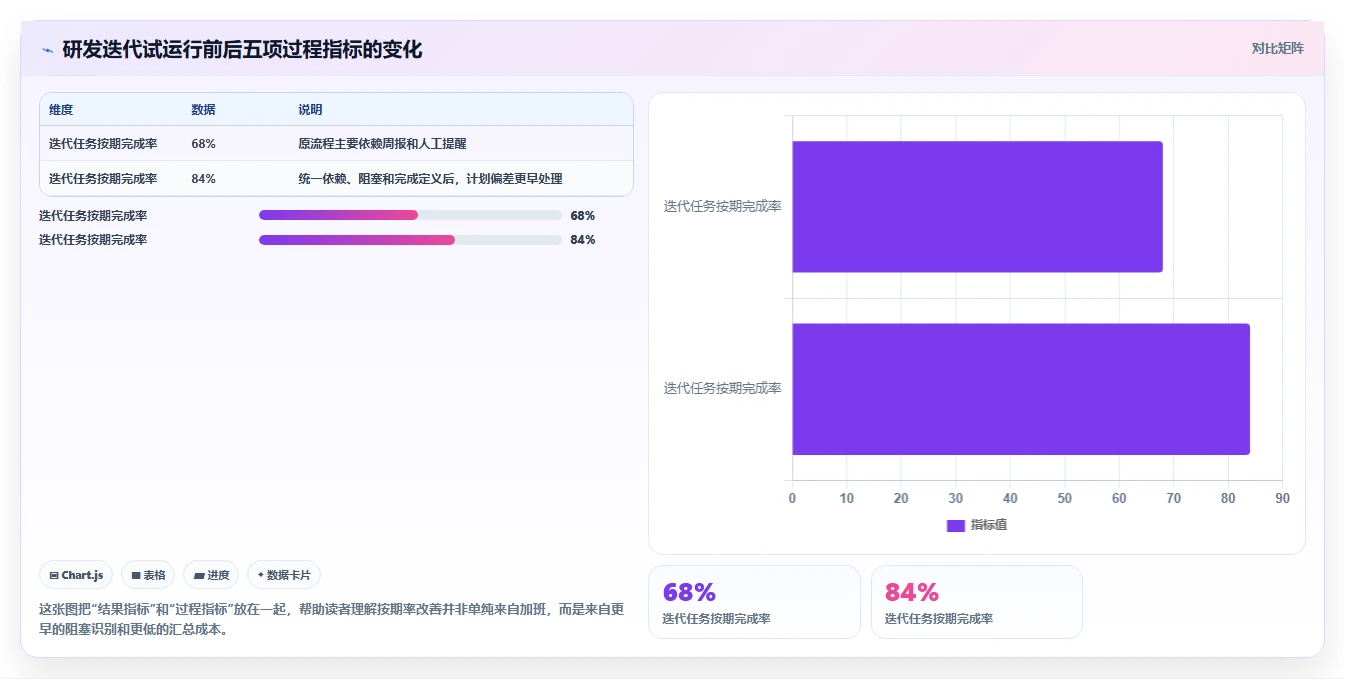Click the 对比矩阵 label in the header
The width and height of the screenshot is (1345, 679).
[1278, 48]
